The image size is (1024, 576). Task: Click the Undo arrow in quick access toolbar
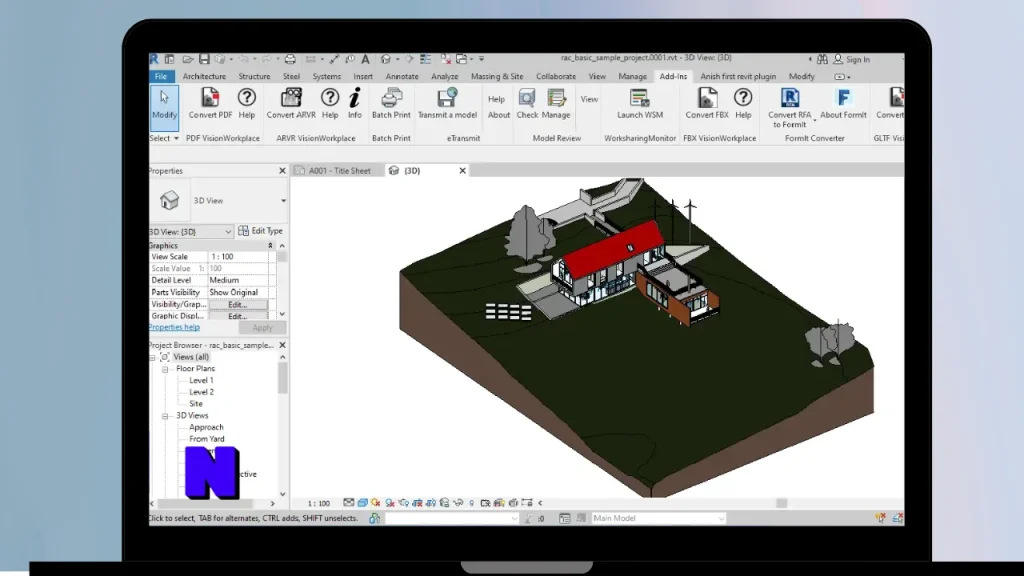[244, 59]
